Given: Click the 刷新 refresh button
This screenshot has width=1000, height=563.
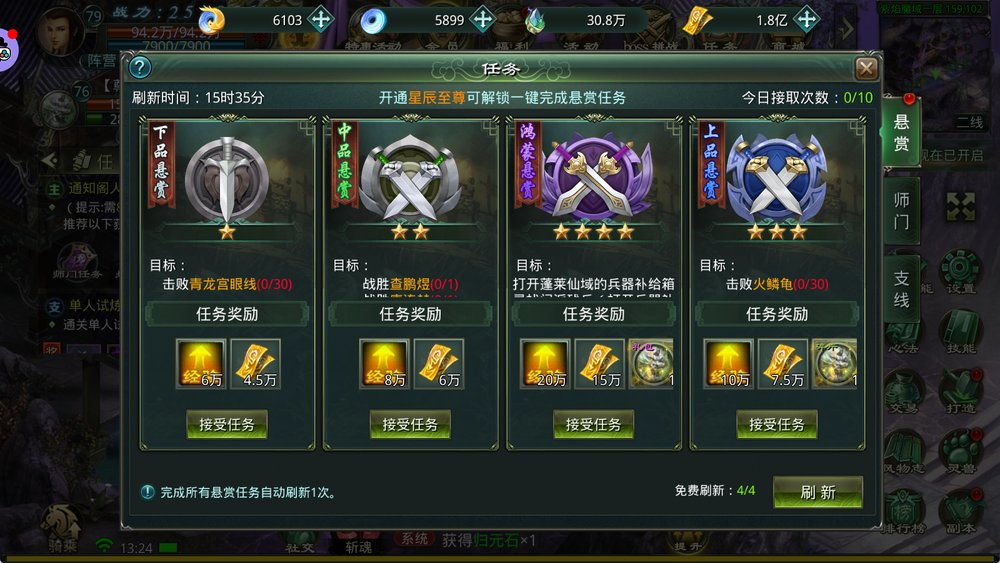Looking at the screenshot, I should tap(818, 492).
